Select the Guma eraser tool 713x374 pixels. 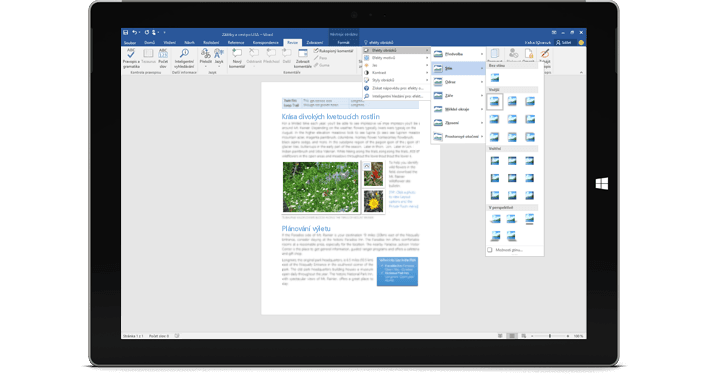click(321, 65)
